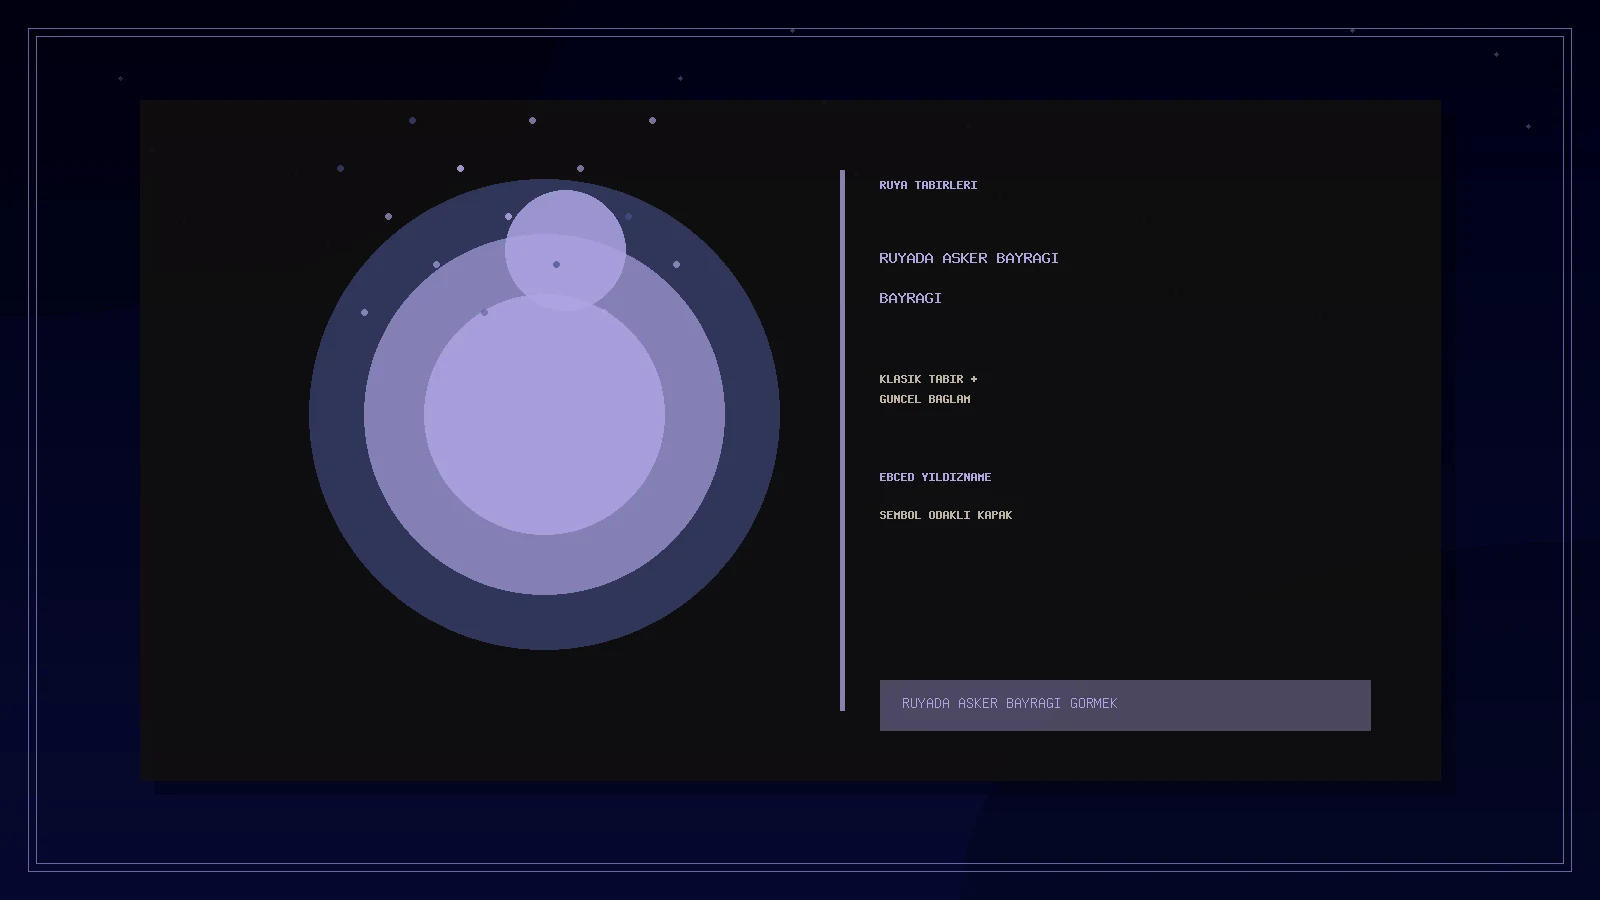
Task: Click the RUYA TABIRLERI category label
Action: [928, 185]
